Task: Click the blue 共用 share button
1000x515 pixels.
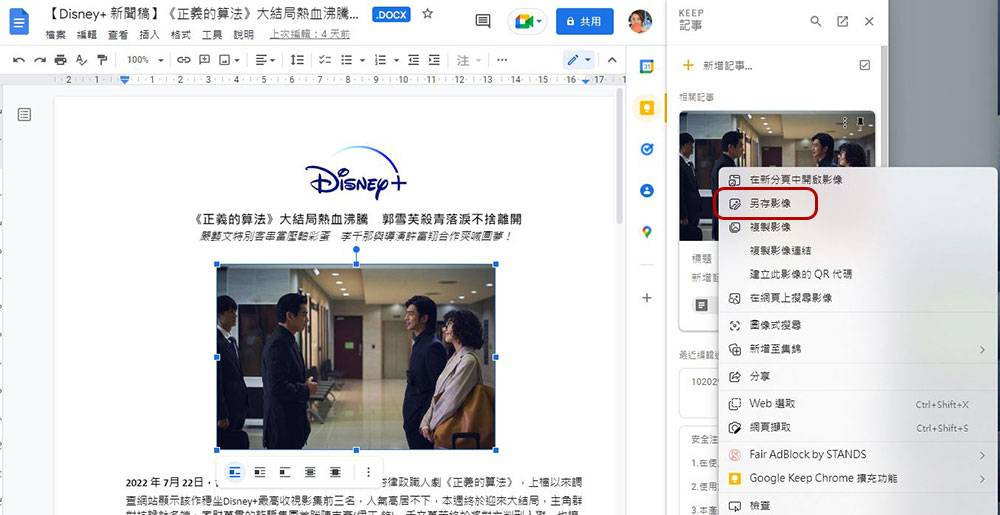Action: coord(584,21)
